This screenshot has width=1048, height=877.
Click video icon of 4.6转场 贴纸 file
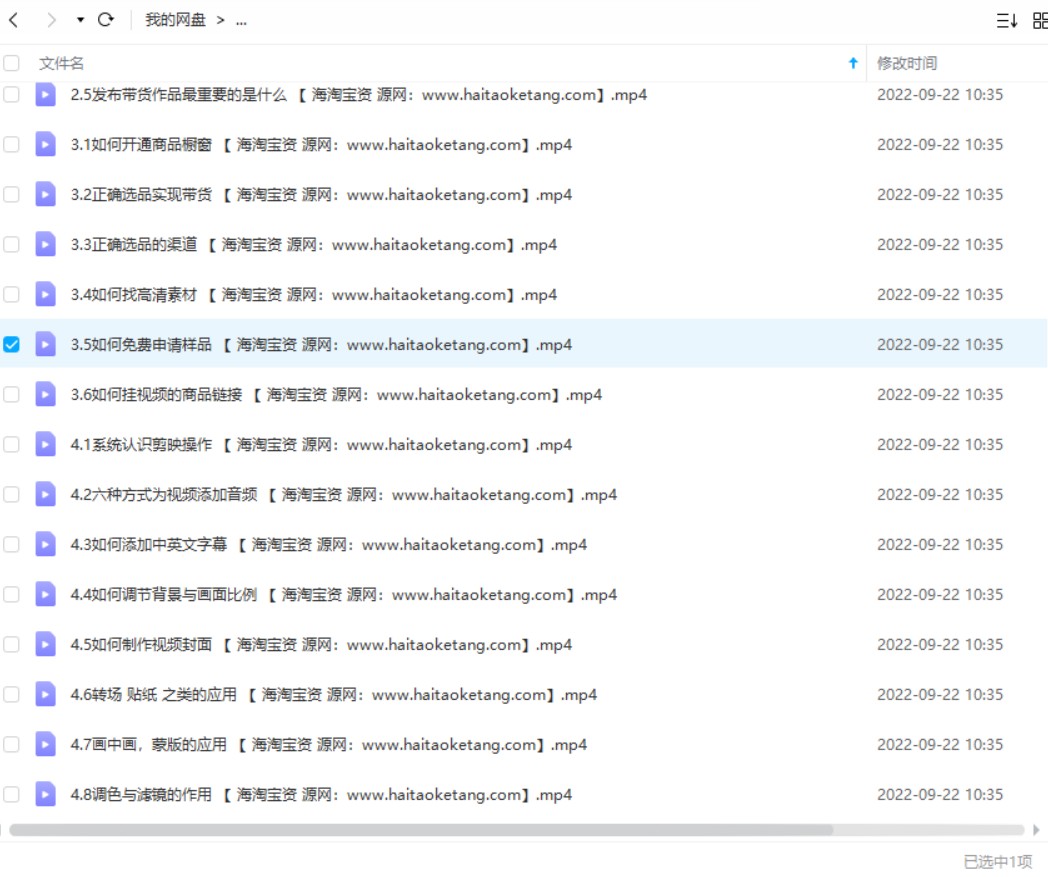(x=45, y=695)
